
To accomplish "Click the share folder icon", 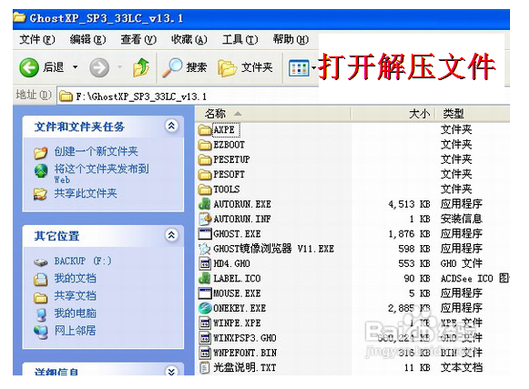I will (x=40, y=194).
